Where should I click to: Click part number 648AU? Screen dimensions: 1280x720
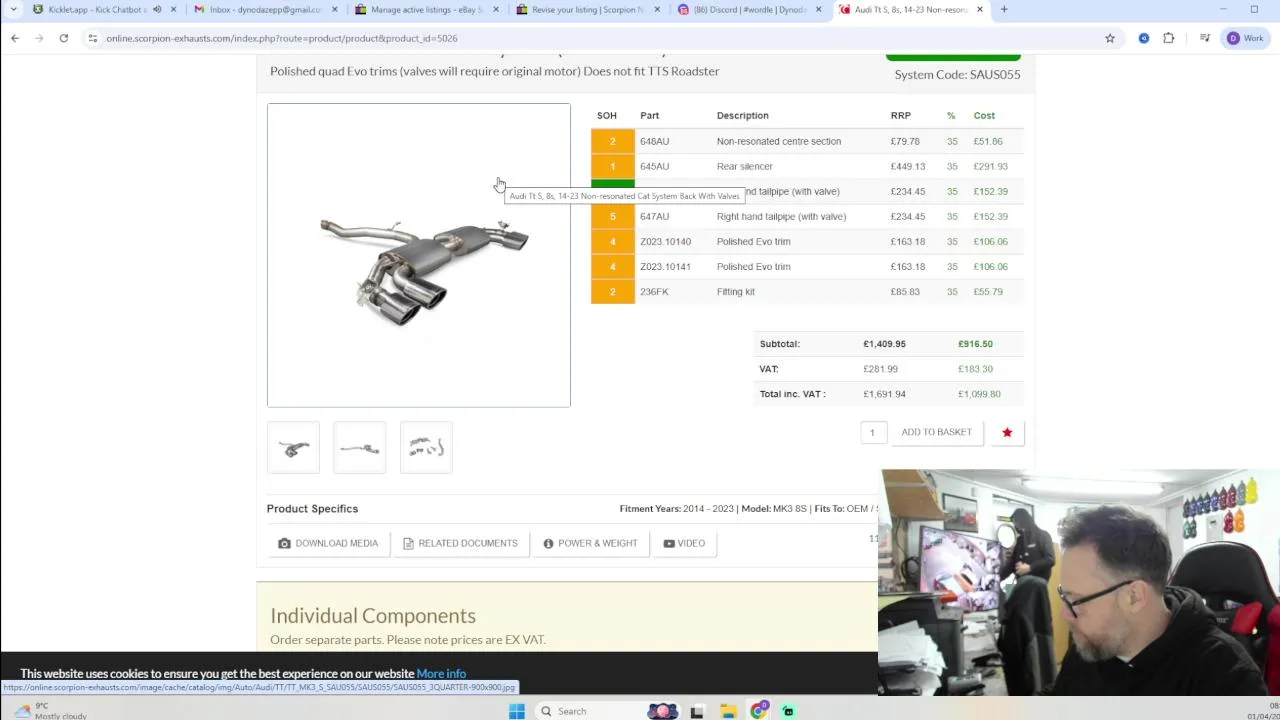tap(654, 141)
